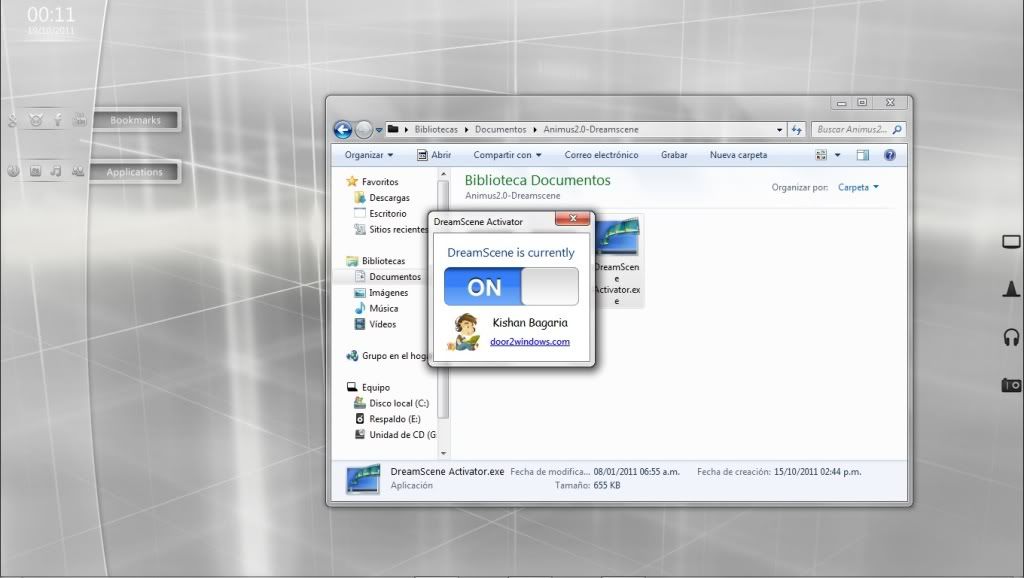
Task: Click the monitor icon on right edge
Action: [x=1011, y=242]
